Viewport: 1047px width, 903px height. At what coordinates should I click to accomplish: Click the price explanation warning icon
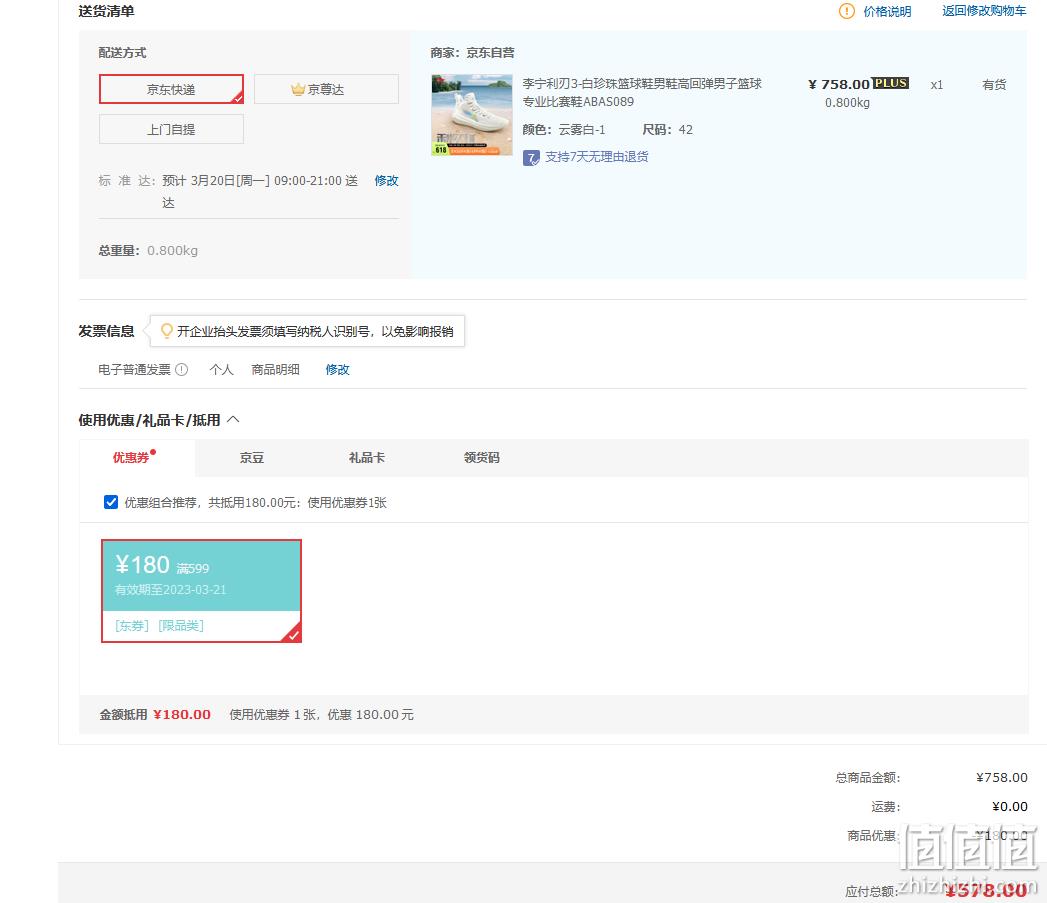pyautogui.click(x=846, y=11)
